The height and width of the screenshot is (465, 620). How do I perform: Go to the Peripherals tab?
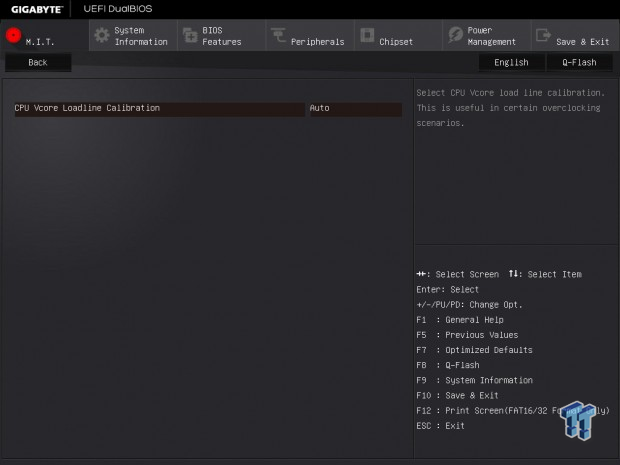(x=310, y=36)
